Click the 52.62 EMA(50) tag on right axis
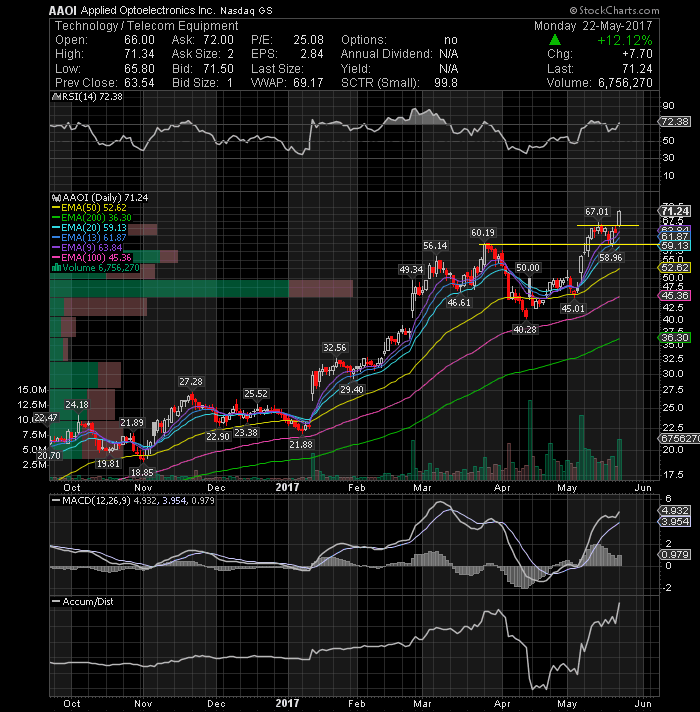Screen dimensions: 700x712 (x=675, y=268)
